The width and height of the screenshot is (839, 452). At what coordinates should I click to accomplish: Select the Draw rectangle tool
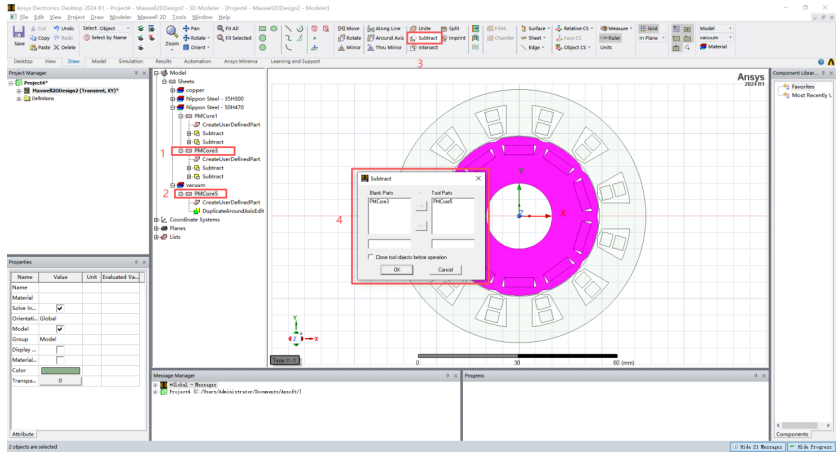coord(263,28)
